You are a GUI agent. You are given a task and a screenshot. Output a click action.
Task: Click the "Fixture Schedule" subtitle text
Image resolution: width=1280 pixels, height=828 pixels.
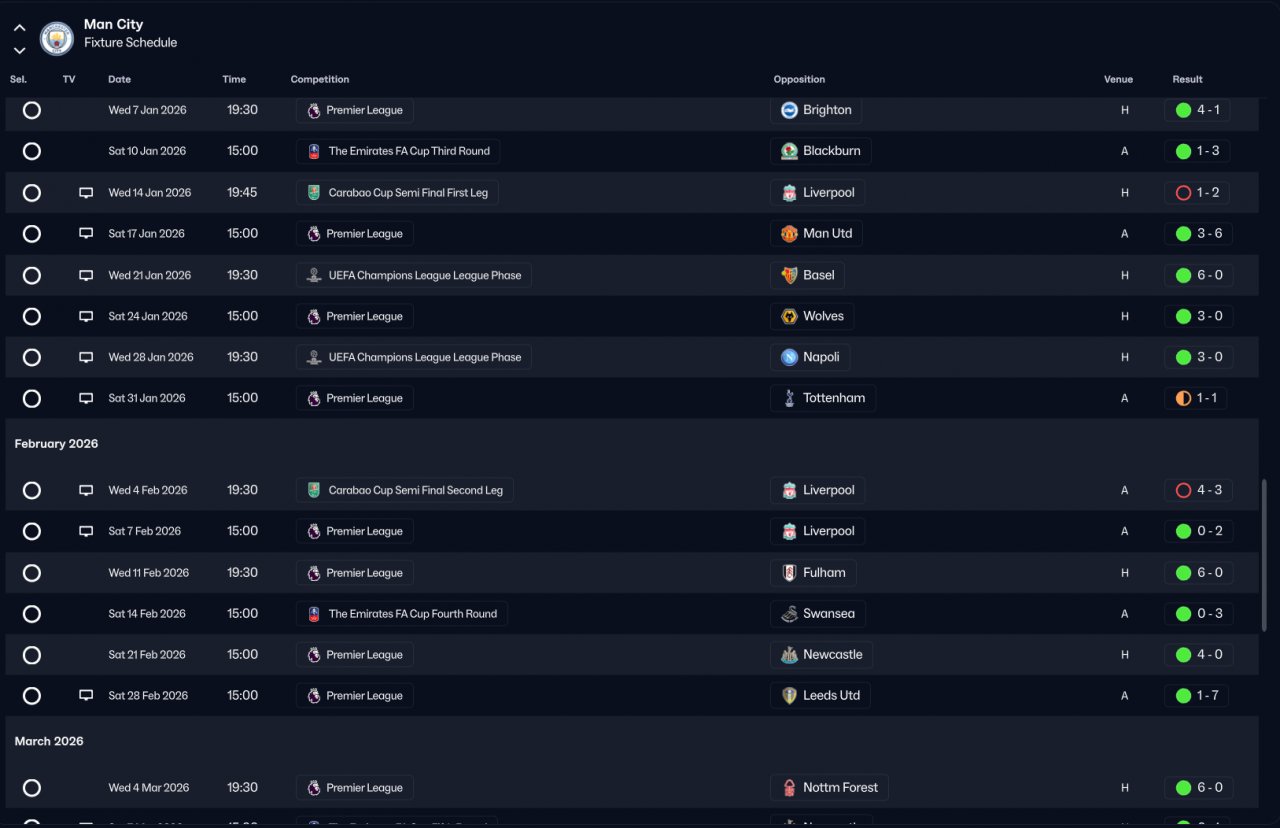click(131, 43)
